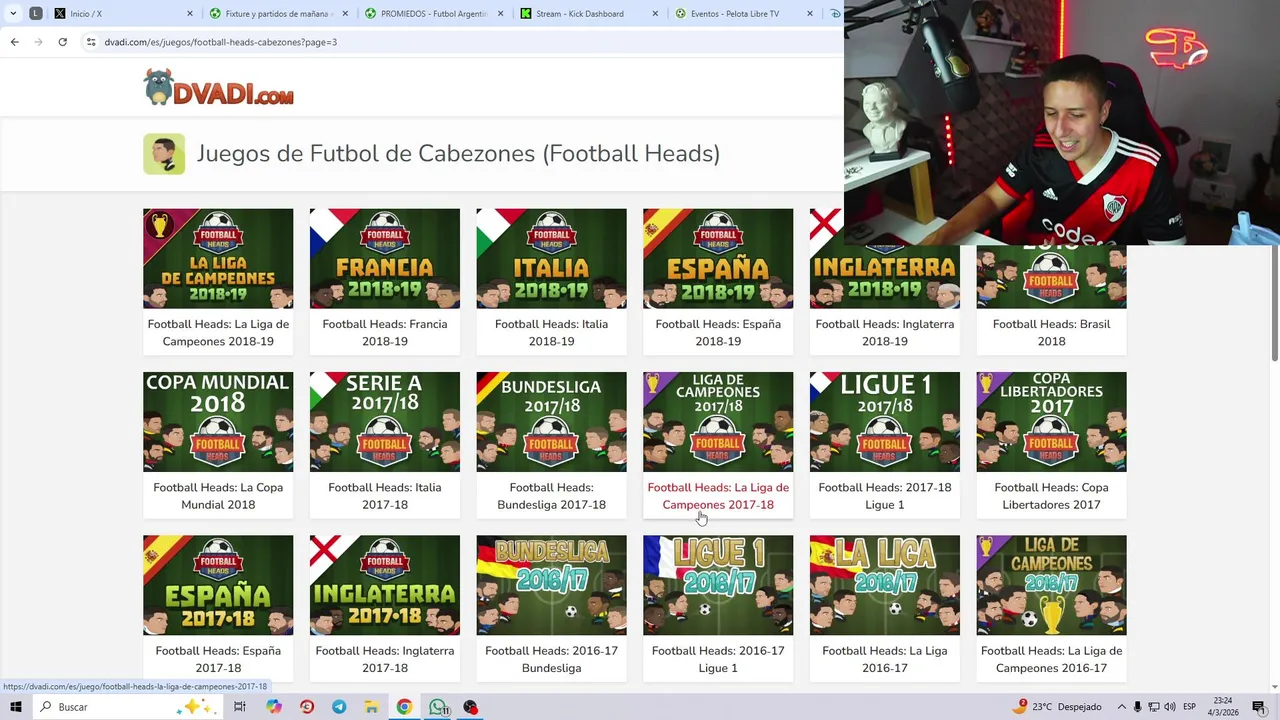Open España 2018-19 game thumbnail
Screen dimensions: 1280x720
pos(718,258)
